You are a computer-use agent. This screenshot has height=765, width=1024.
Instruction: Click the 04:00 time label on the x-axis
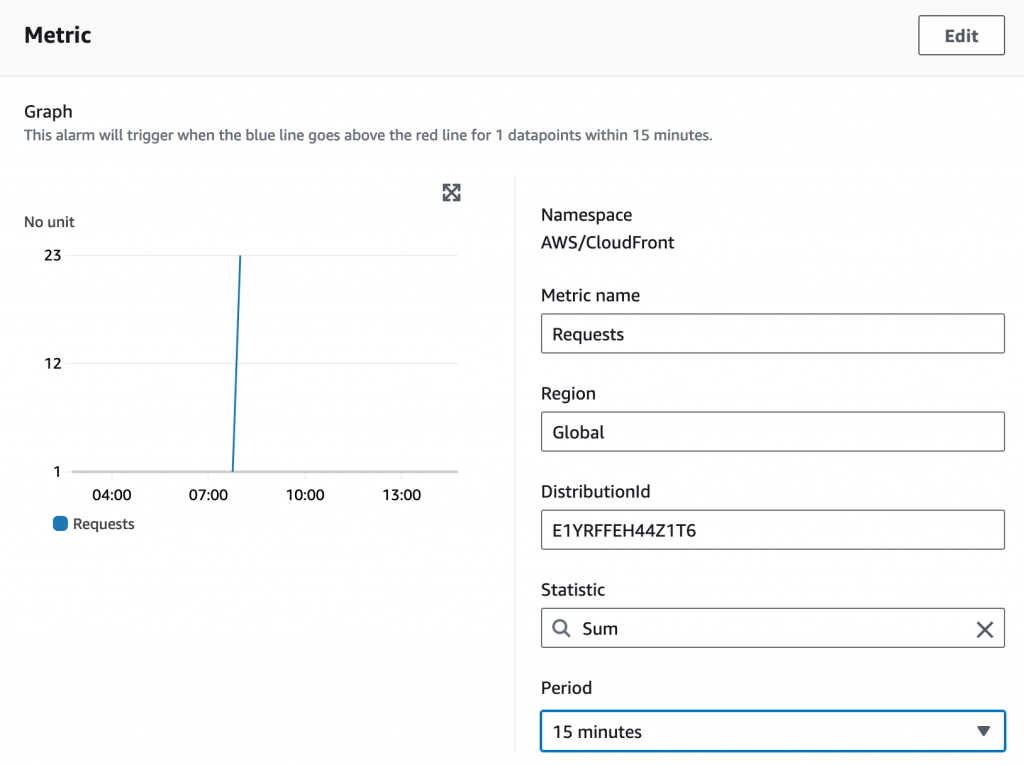(x=111, y=495)
